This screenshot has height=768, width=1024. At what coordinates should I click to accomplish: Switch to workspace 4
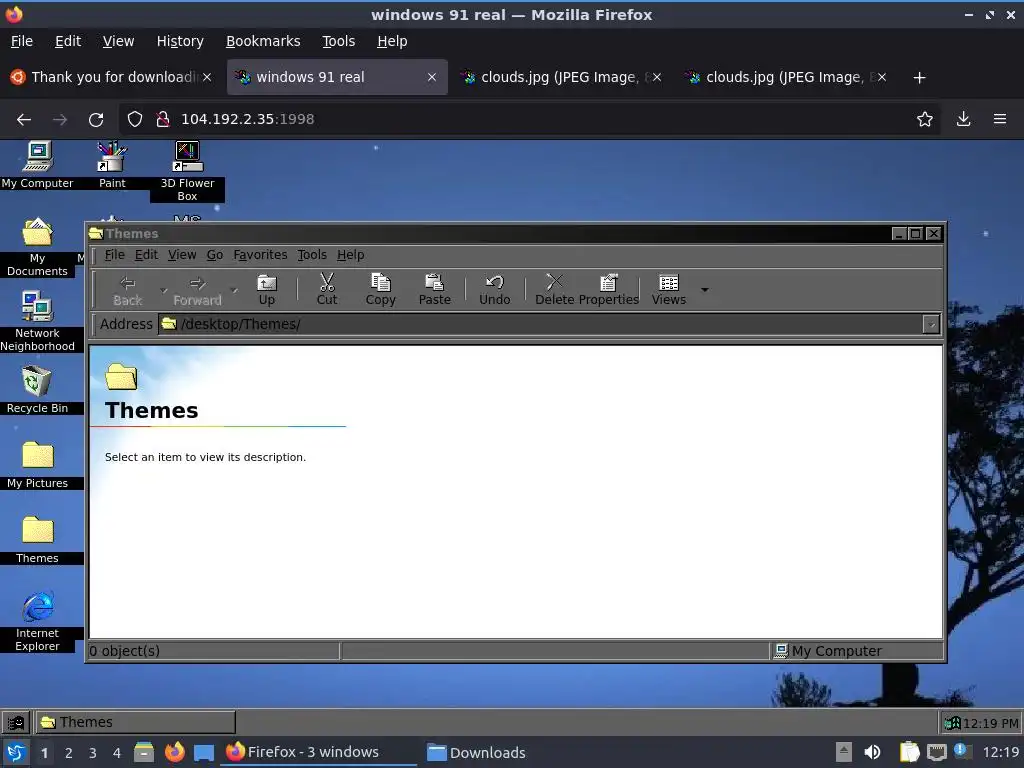point(116,753)
